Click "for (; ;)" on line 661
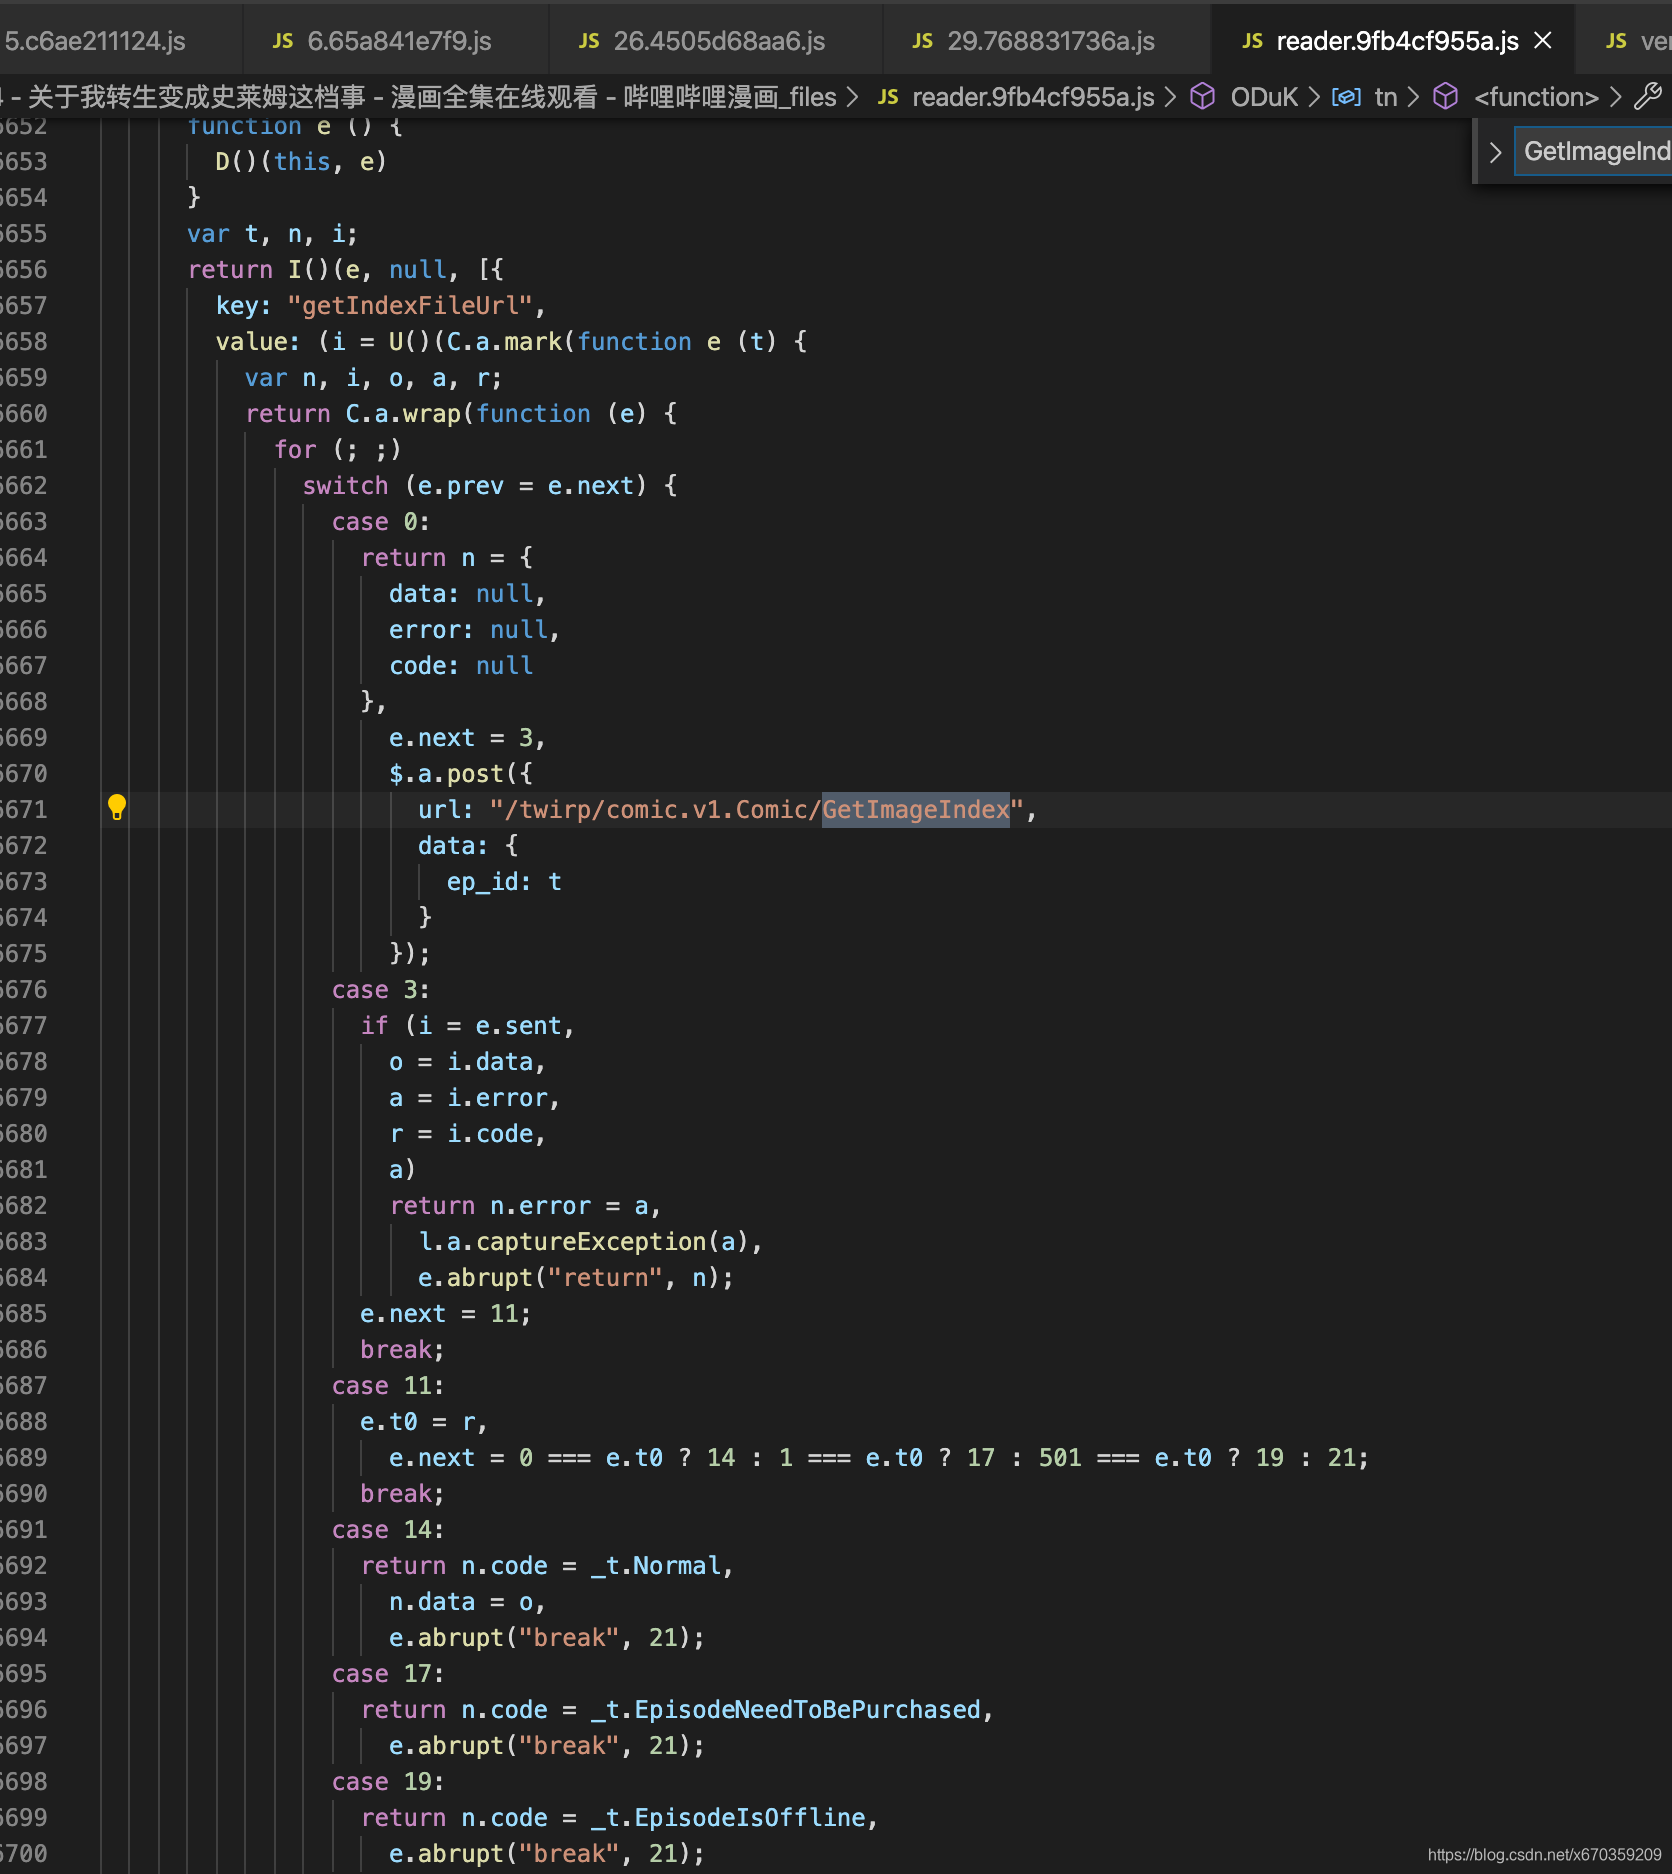Screen dimensions: 1672x1874 [338, 449]
